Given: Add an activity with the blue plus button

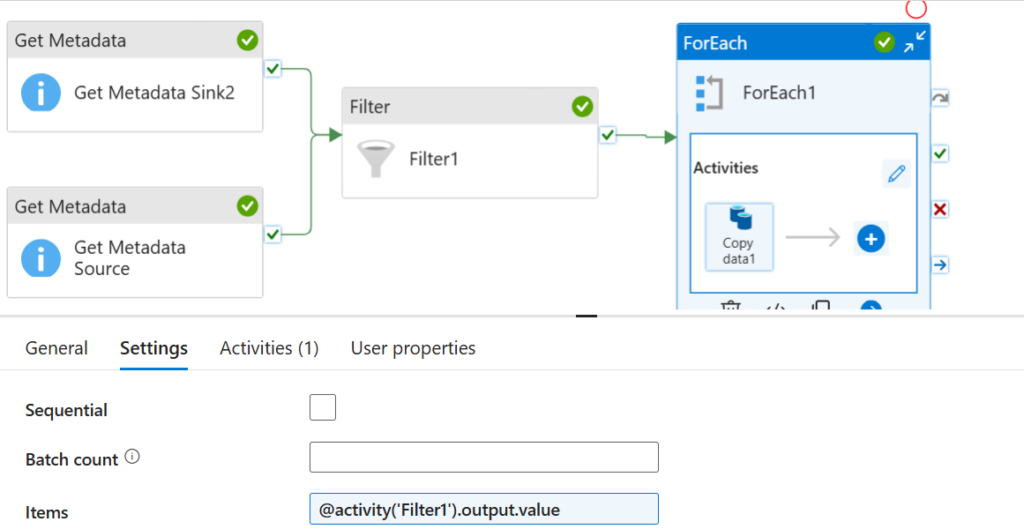Looking at the screenshot, I should [871, 239].
